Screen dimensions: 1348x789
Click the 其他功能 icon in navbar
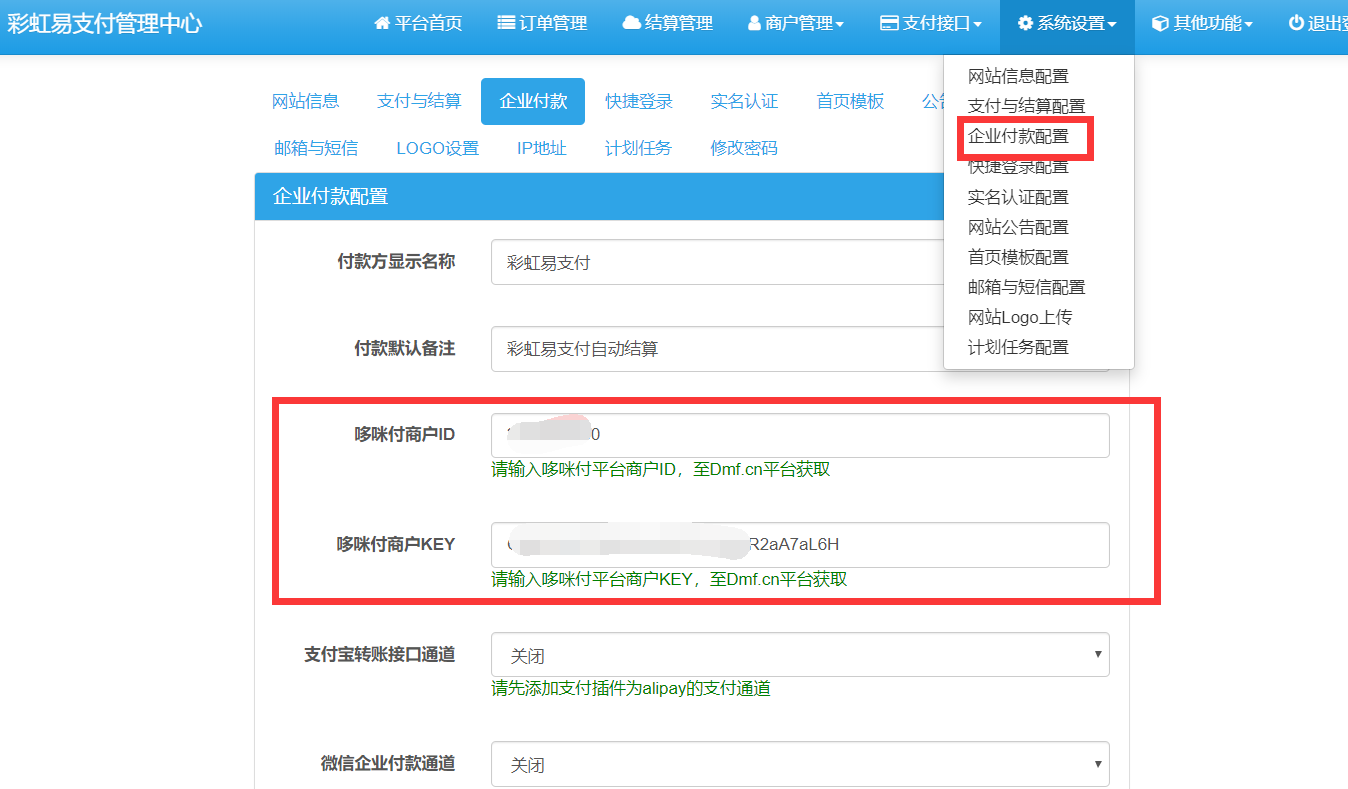(x=1162, y=22)
